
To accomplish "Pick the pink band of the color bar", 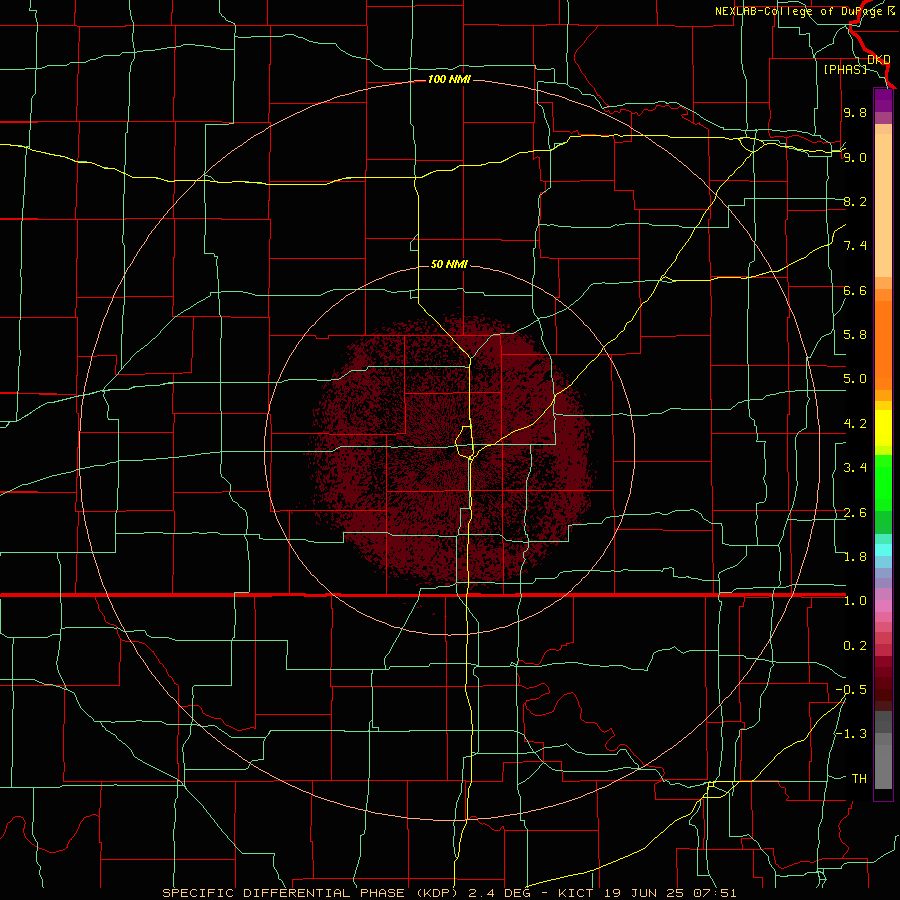I will coord(883,606).
